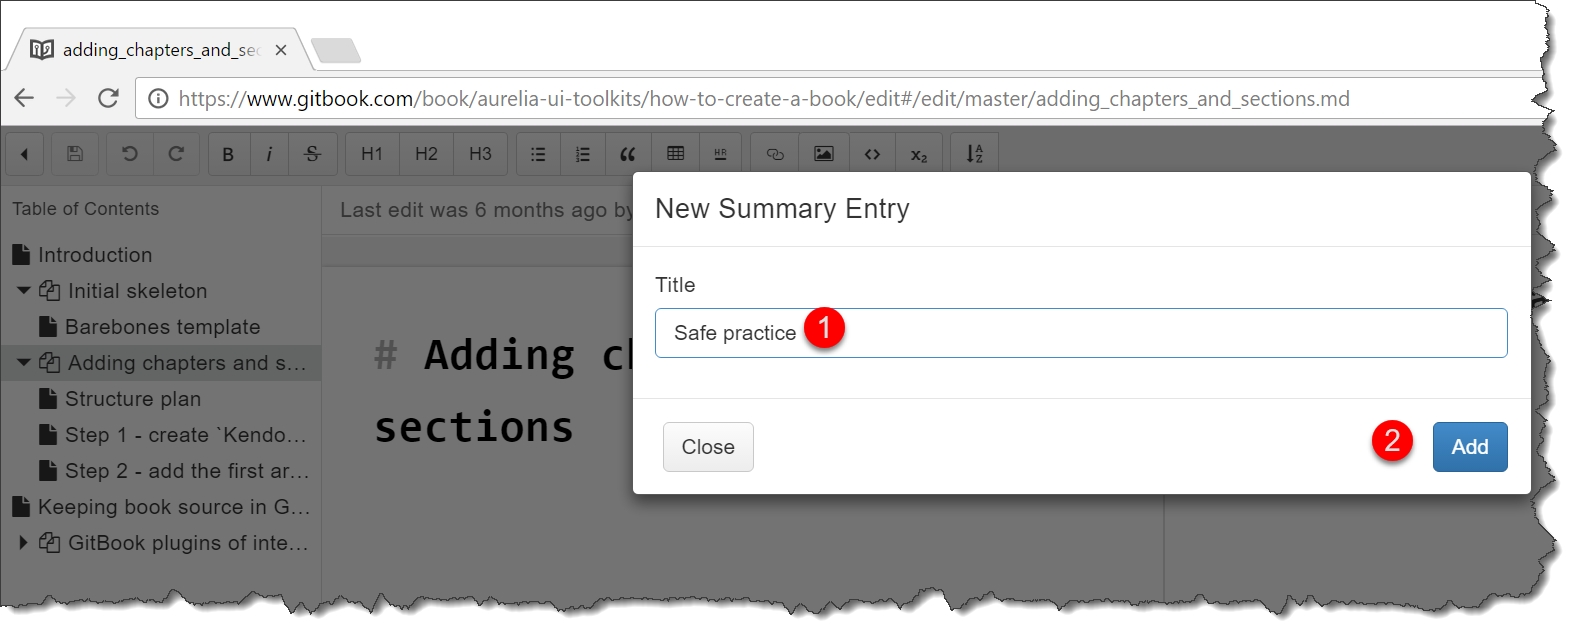The image size is (1578, 636).
Task: Select the Introduction entry in the contents
Action: tap(95, 255)
